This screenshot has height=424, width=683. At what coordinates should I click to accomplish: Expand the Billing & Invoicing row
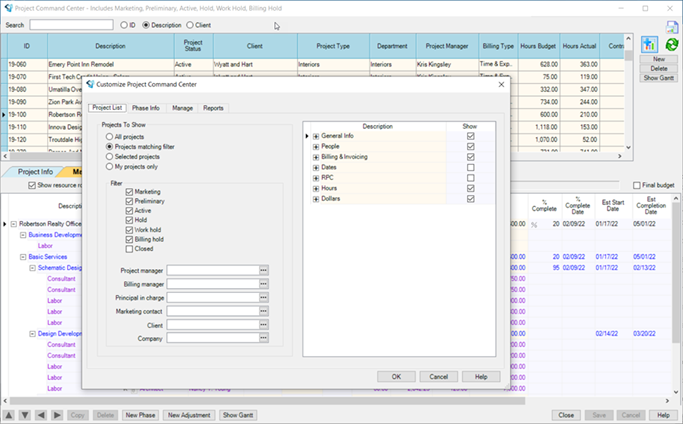pos(316,157)
